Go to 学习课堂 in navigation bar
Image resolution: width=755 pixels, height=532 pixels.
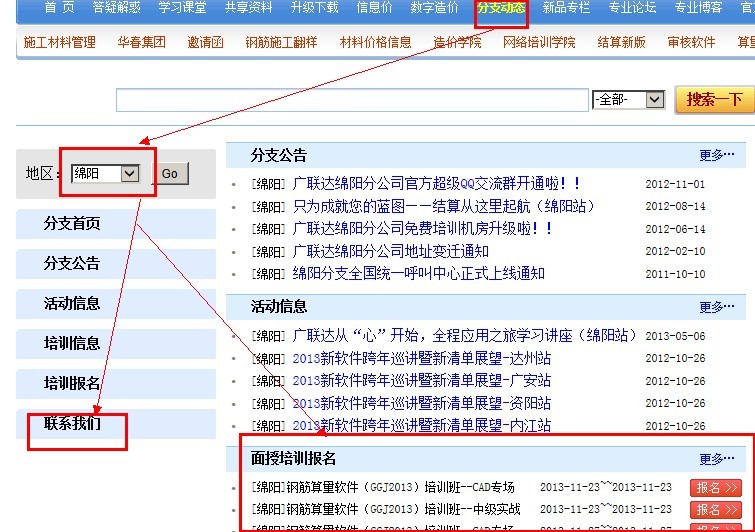(x=182, y=7)
